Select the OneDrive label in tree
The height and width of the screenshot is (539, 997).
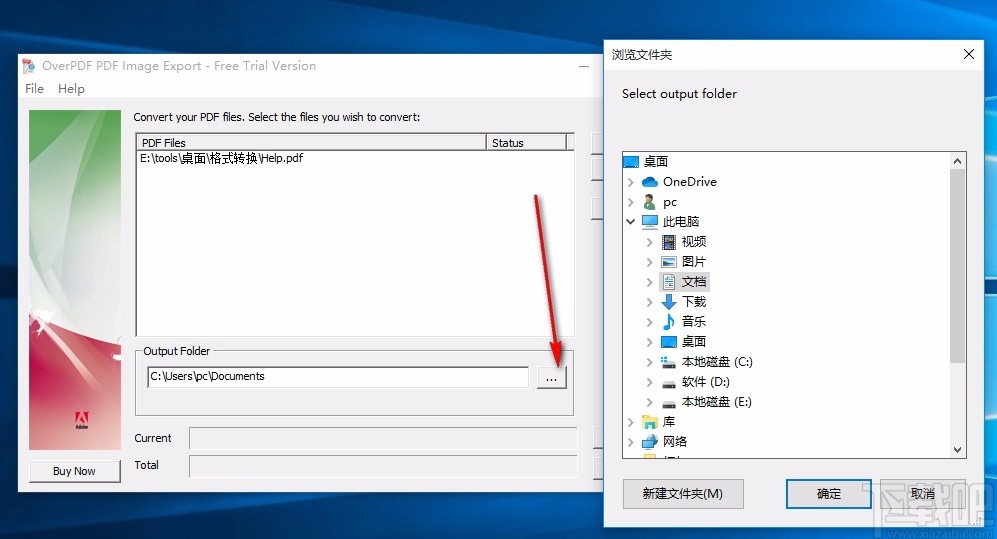690,182
